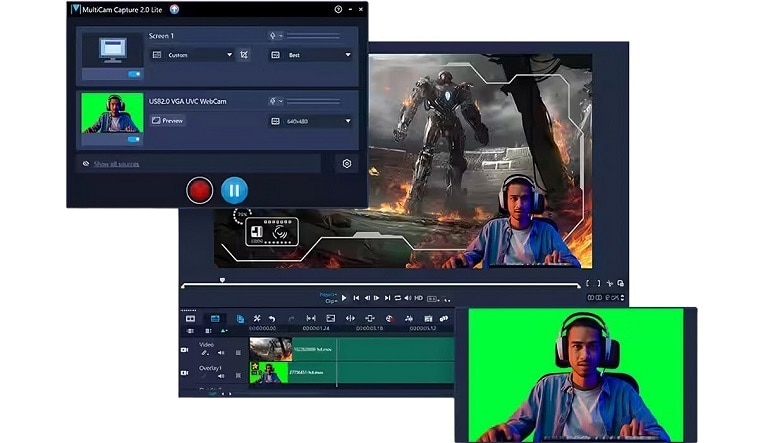Screen dimensions: 770x443
Task: Open the tools icon in timeline toolbar
Action: tap(257, 319)
